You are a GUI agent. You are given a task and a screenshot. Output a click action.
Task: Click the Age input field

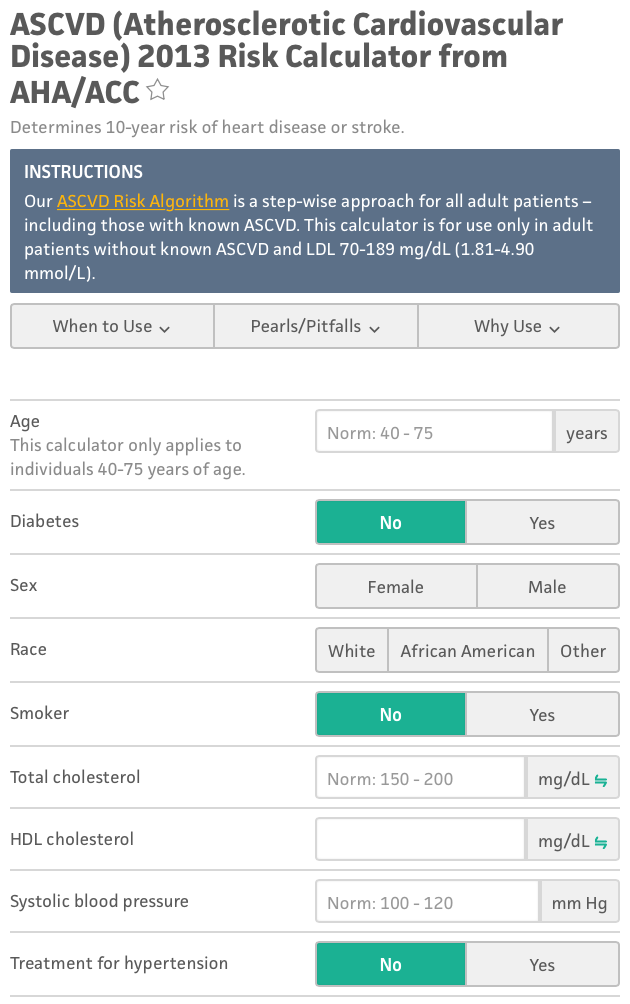(434, 433)
